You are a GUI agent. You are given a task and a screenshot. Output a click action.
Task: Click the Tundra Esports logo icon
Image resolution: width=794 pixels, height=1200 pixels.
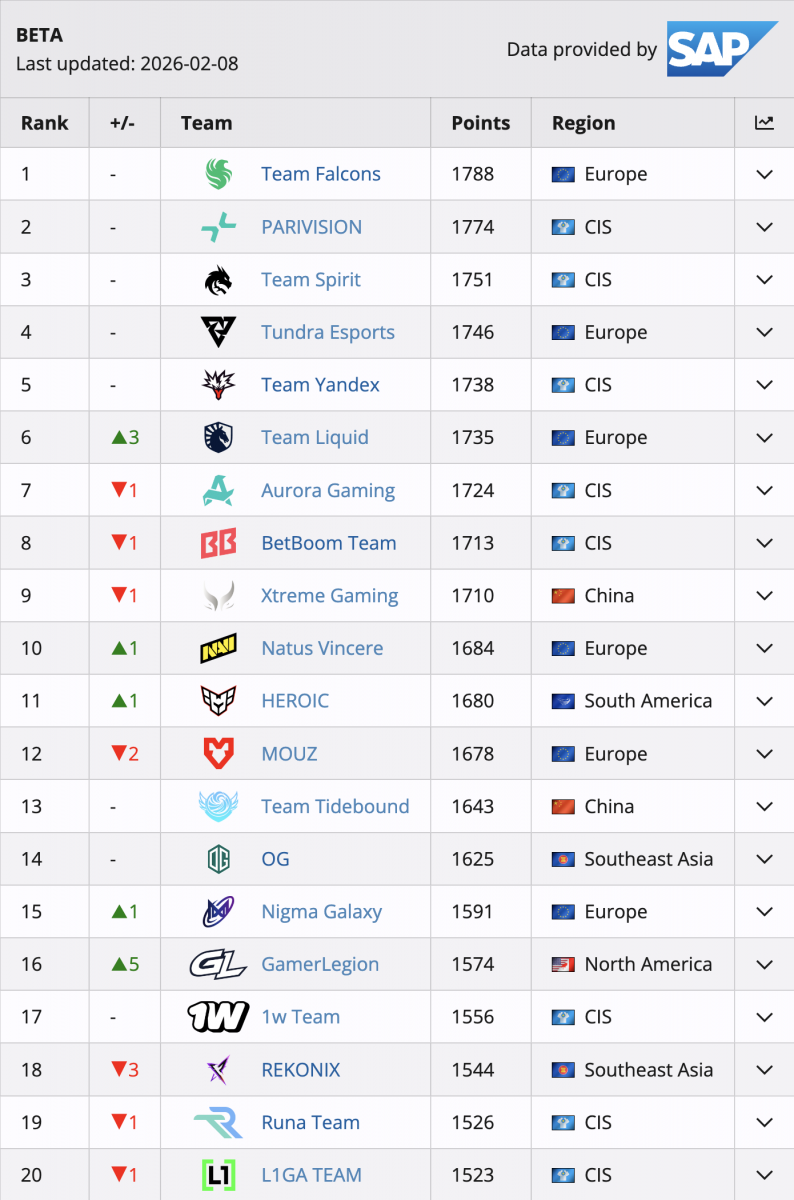point(218,332)
